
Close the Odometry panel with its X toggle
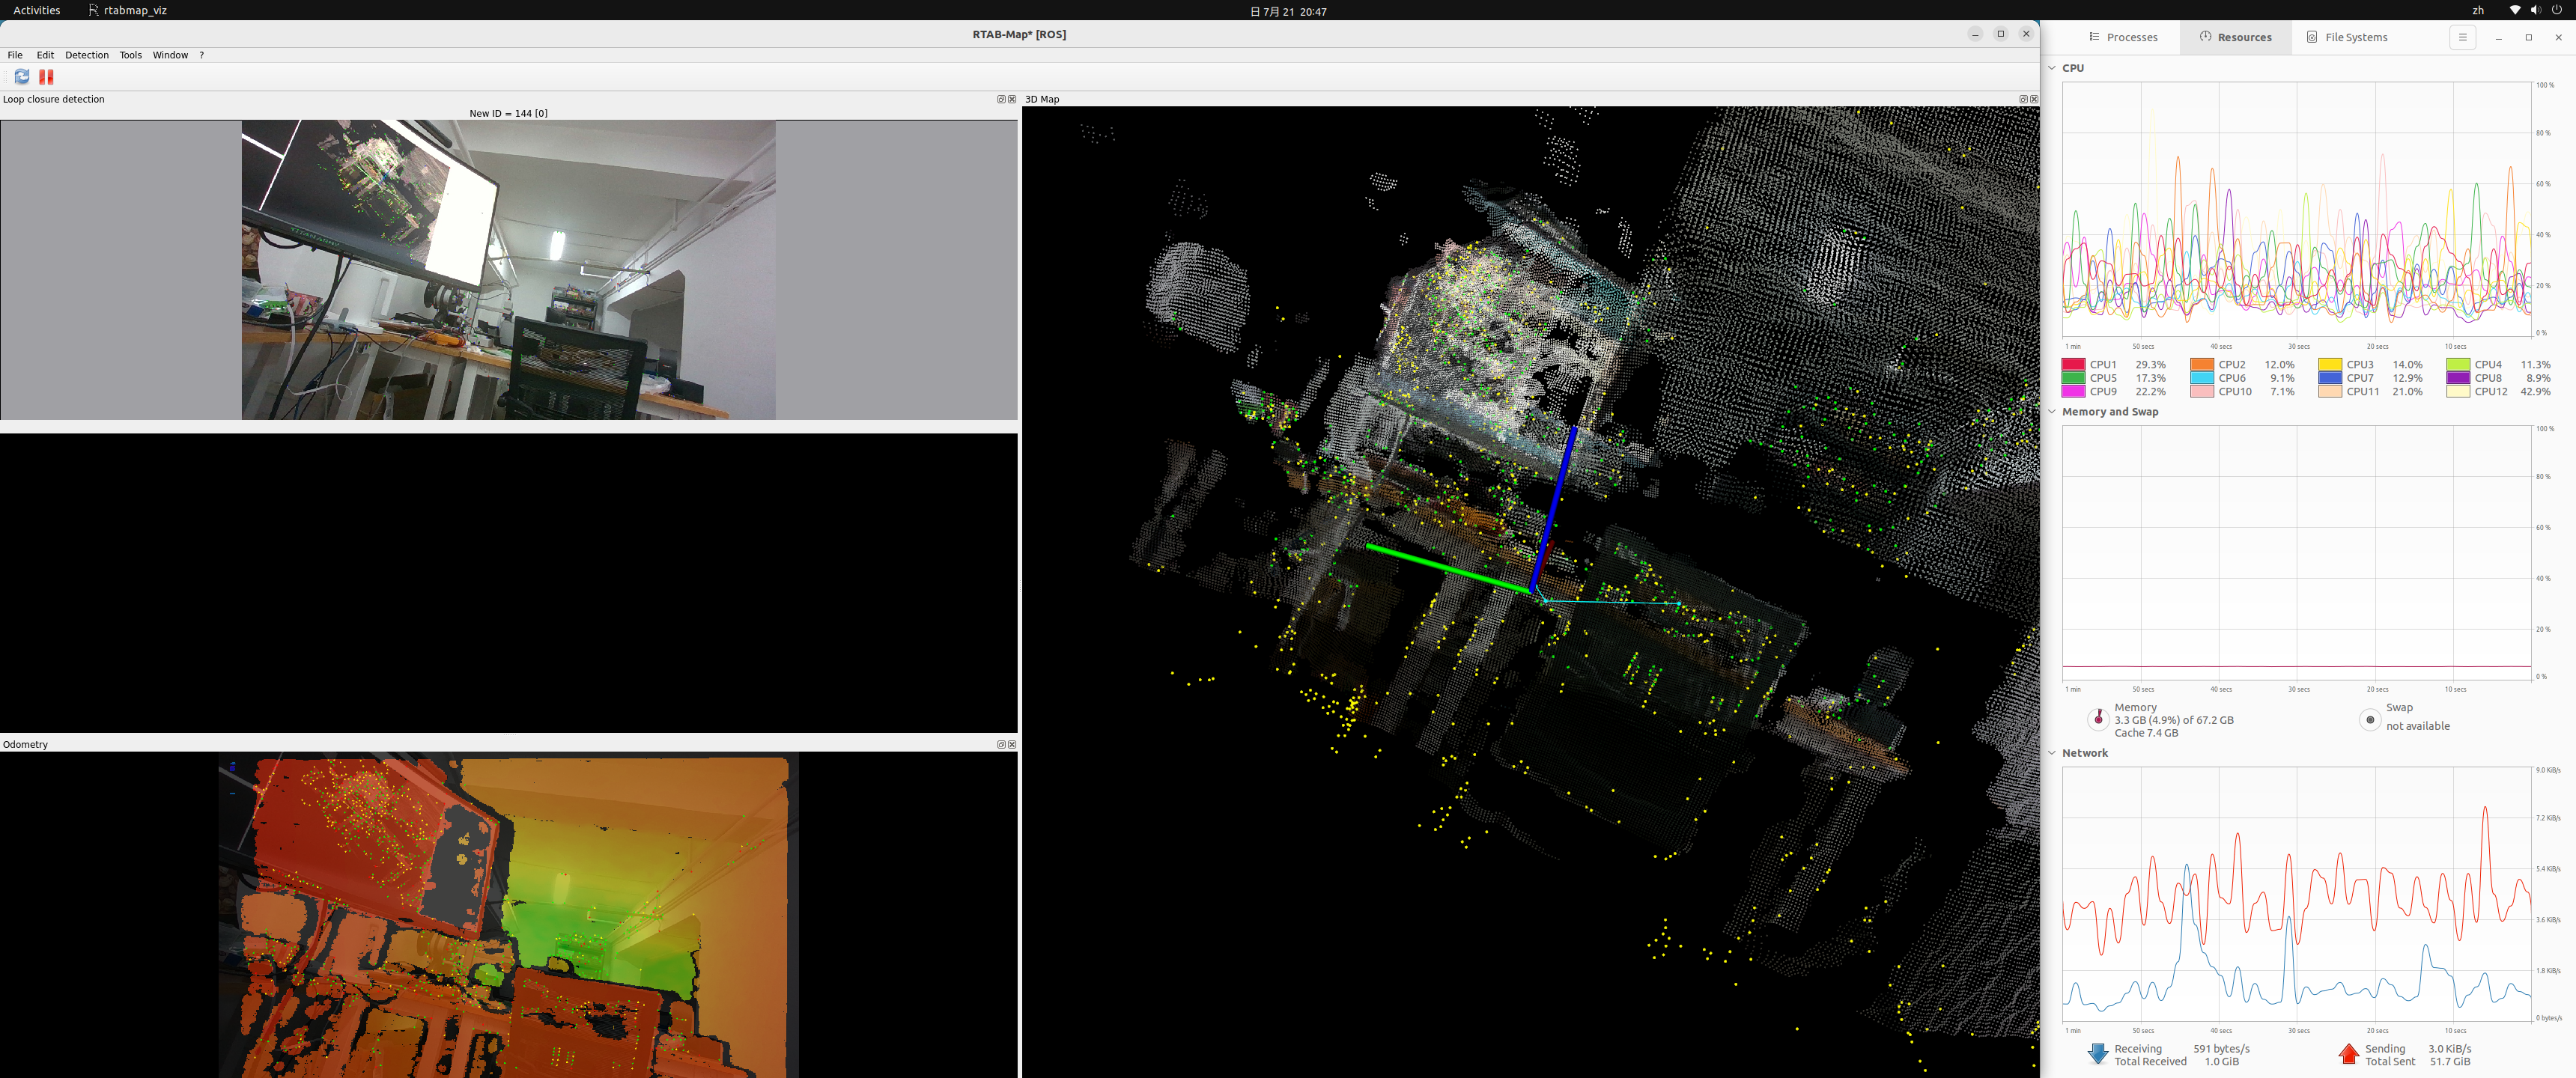point(1011,744)
